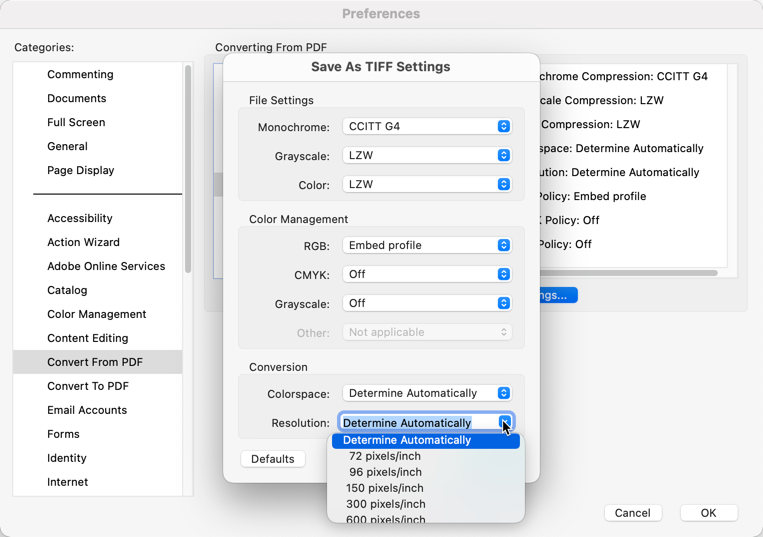Screen dimensions: 763x537
Task: Click the Defaults button
Action: point(272,459)
